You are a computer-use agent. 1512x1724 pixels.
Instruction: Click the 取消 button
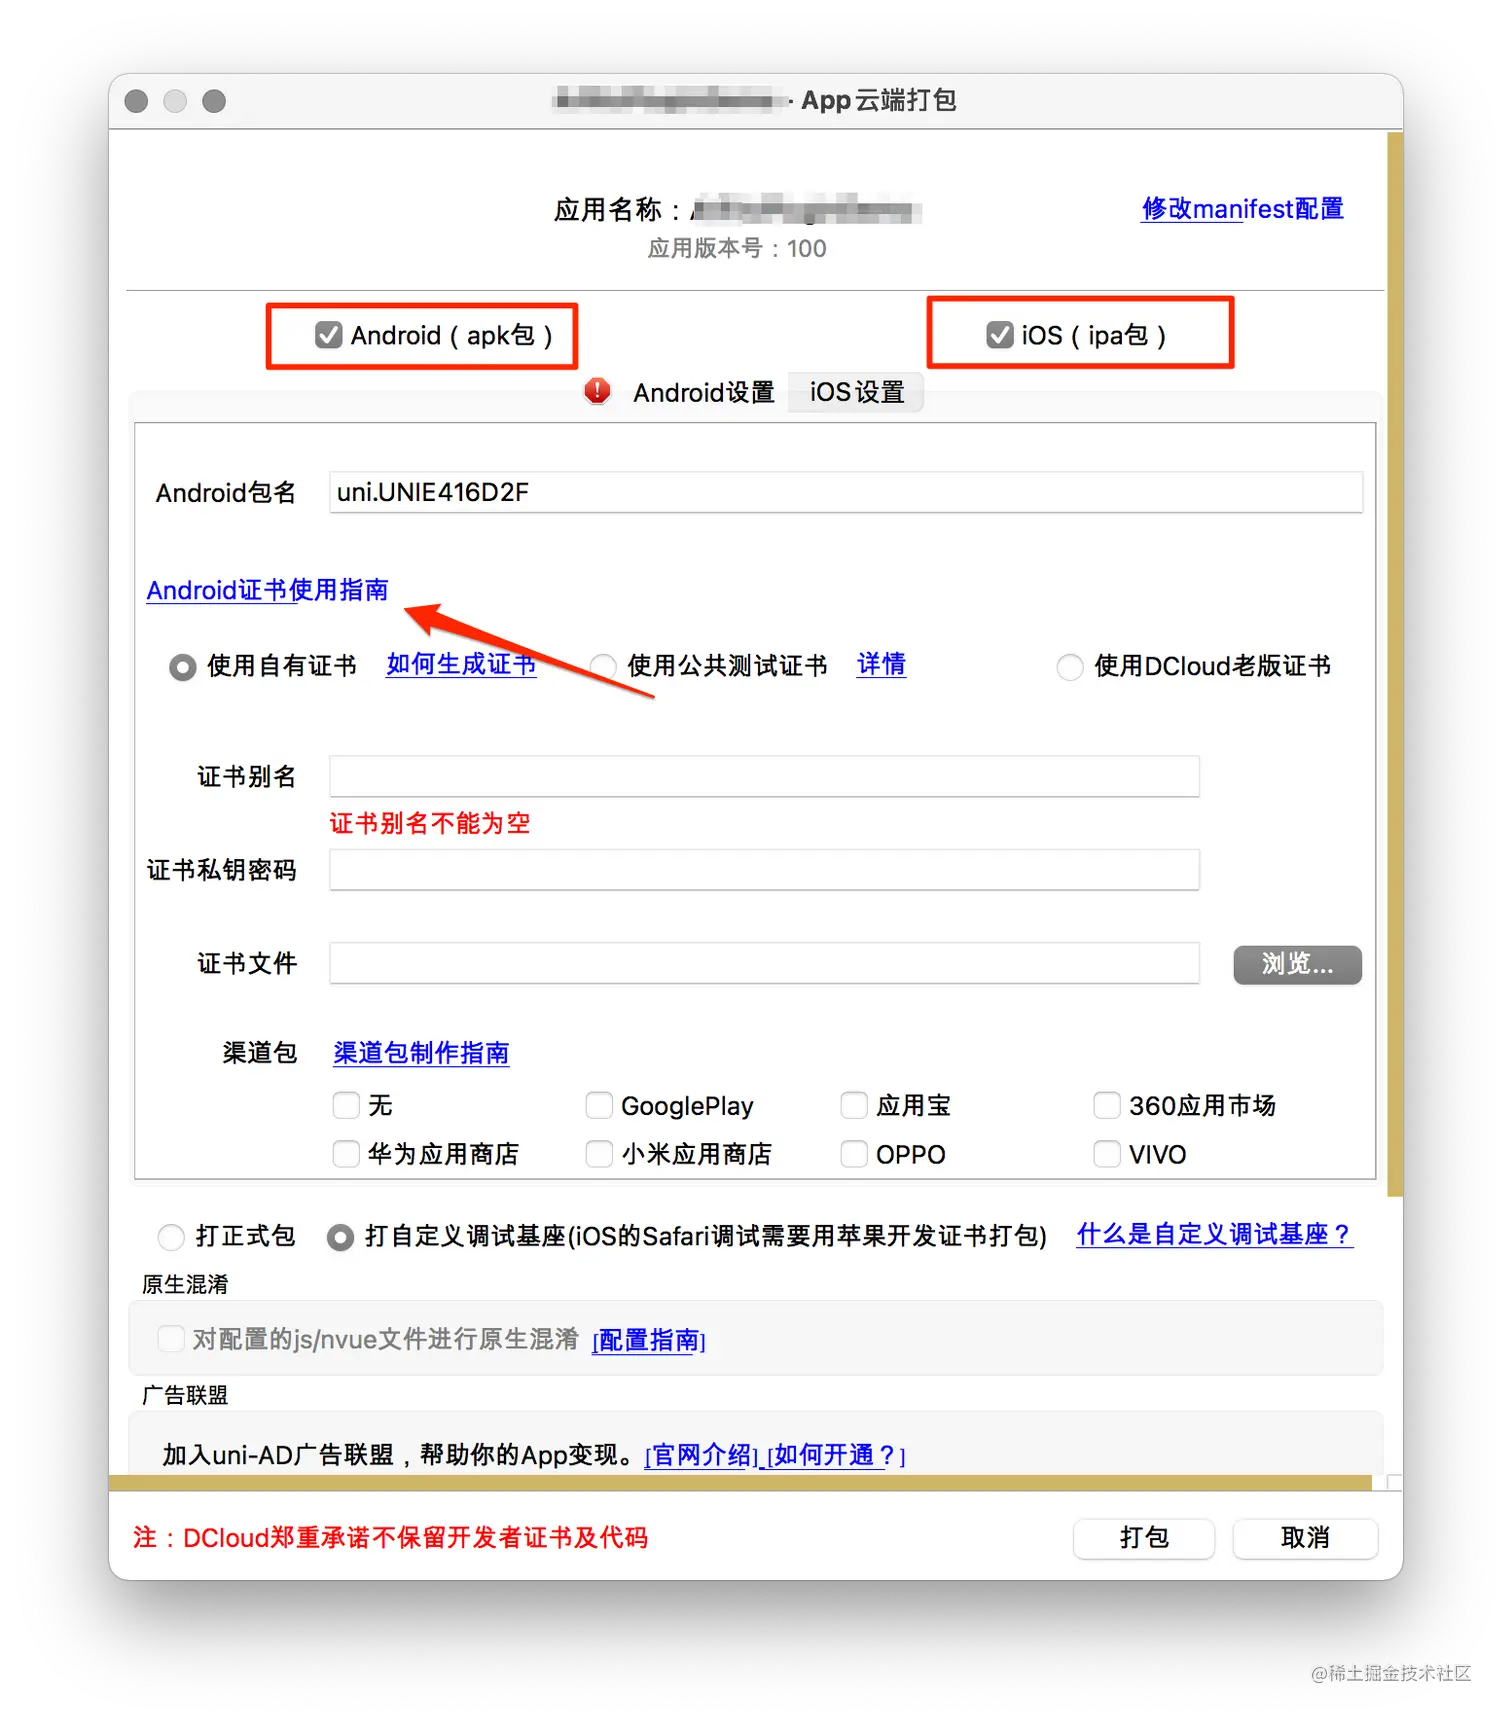coord(1305,1538)
